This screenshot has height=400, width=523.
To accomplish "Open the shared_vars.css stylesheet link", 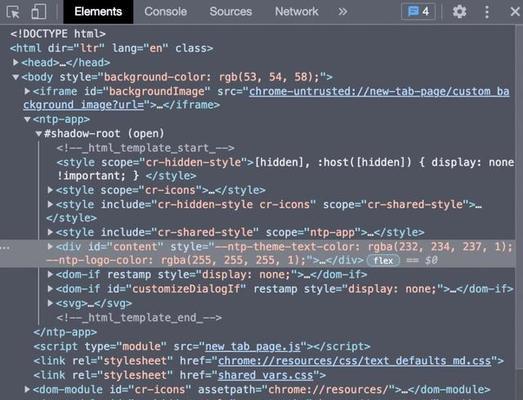I will pos(266,375).
